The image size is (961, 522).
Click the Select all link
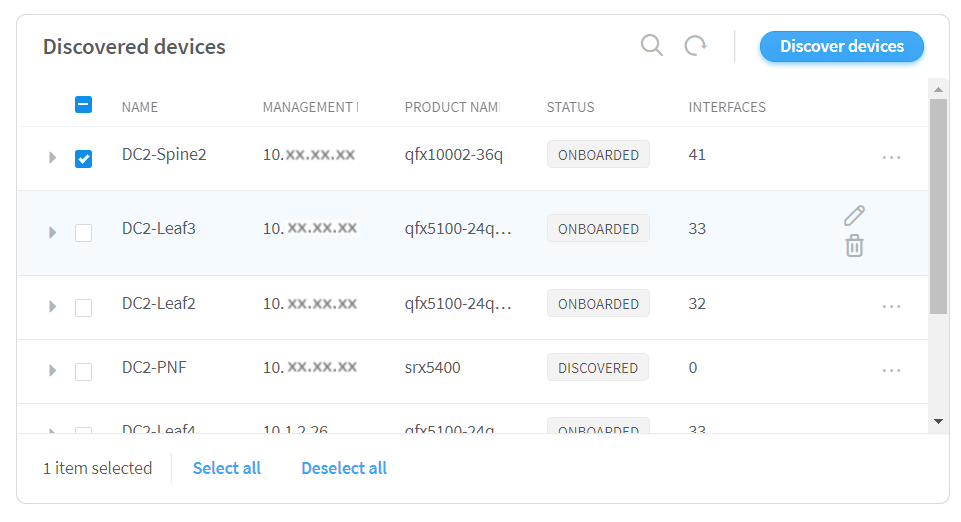point(227,468)
